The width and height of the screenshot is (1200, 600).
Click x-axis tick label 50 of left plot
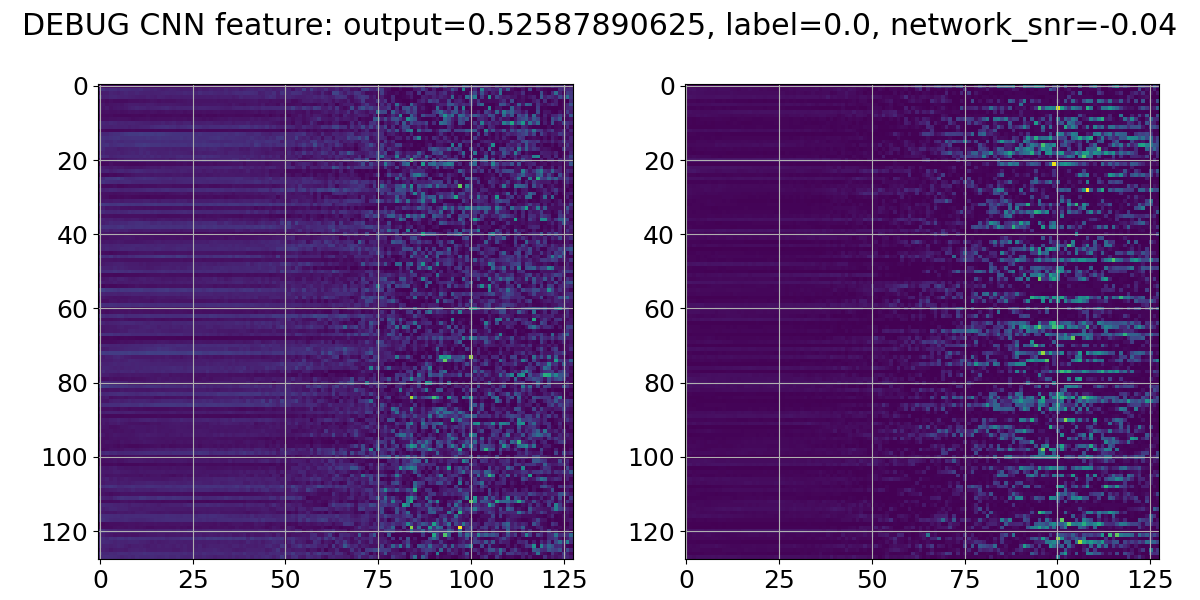point(286,579)
